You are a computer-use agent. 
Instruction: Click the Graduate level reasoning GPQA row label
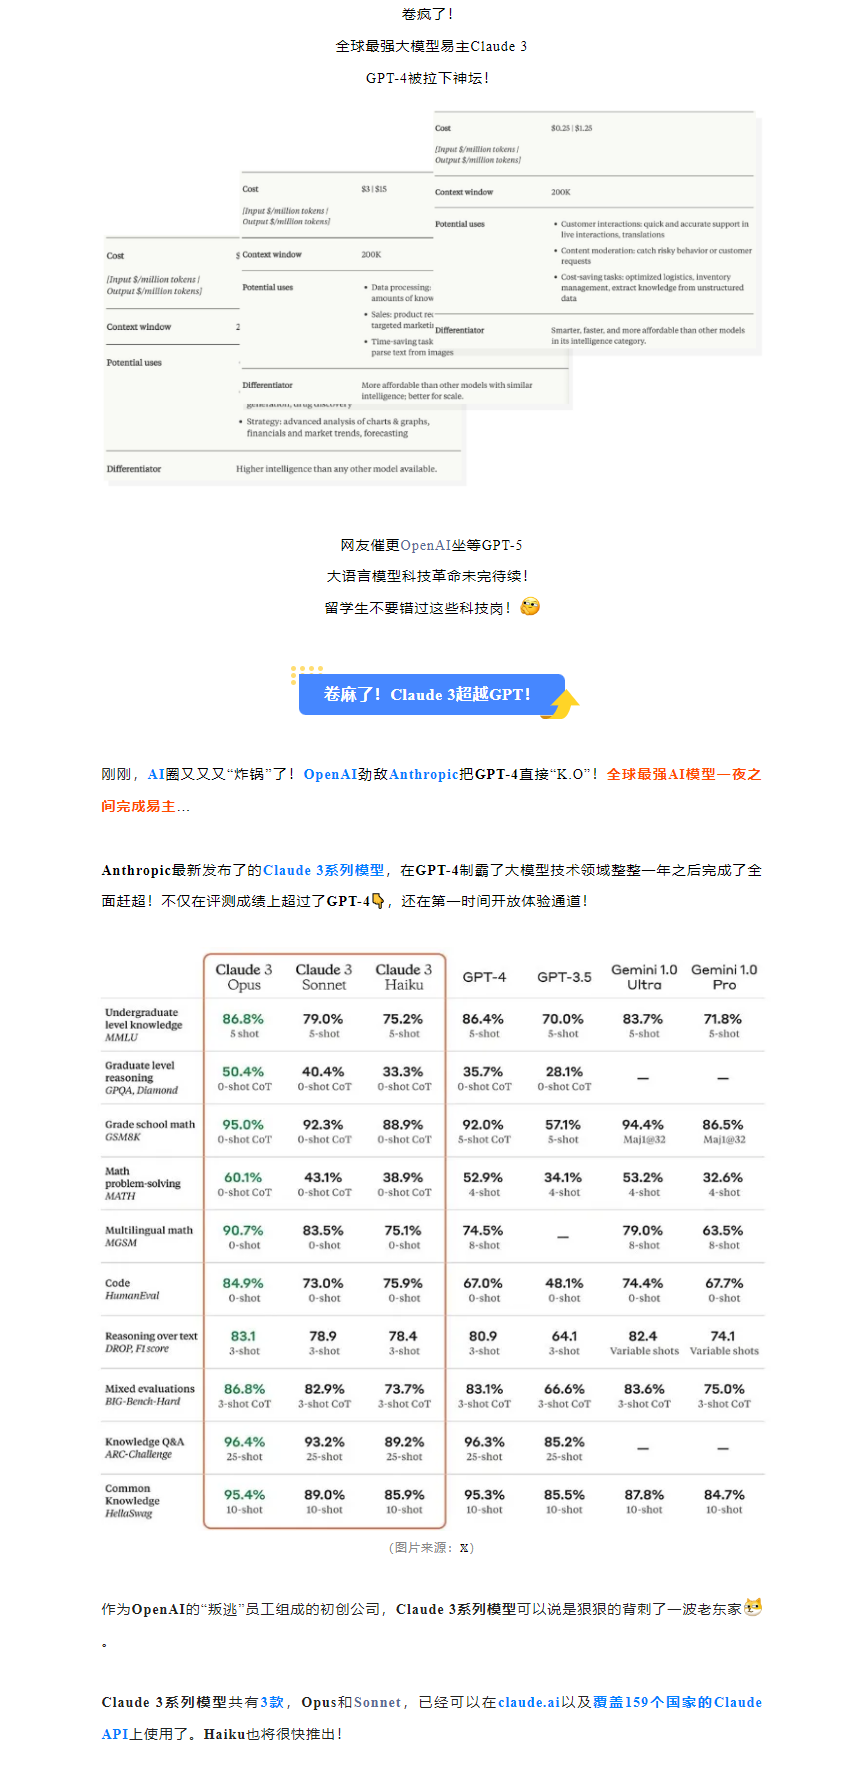142,1078
